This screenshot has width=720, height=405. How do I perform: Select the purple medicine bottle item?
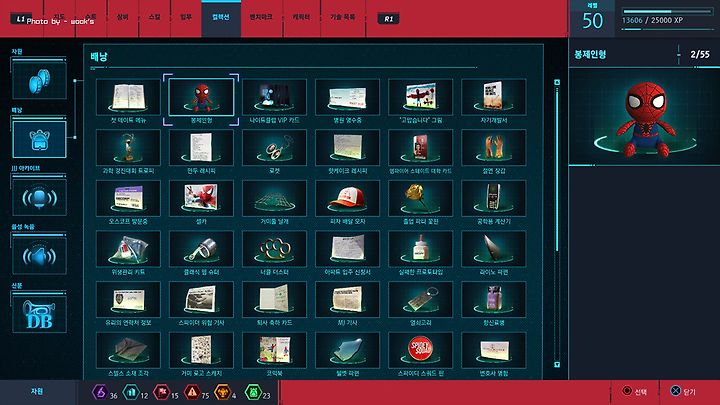tap(494, 299)
